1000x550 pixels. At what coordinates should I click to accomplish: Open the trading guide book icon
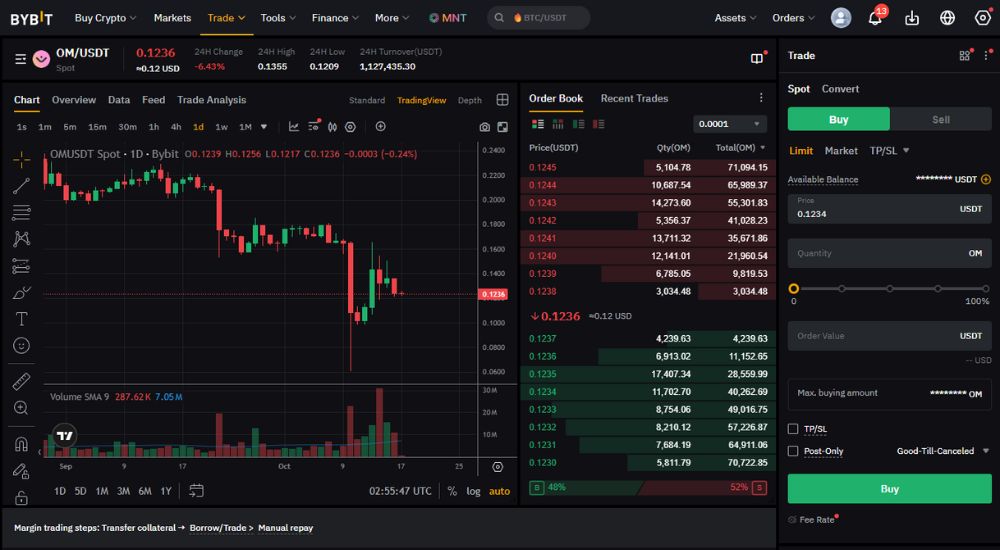tap(757, 58)
